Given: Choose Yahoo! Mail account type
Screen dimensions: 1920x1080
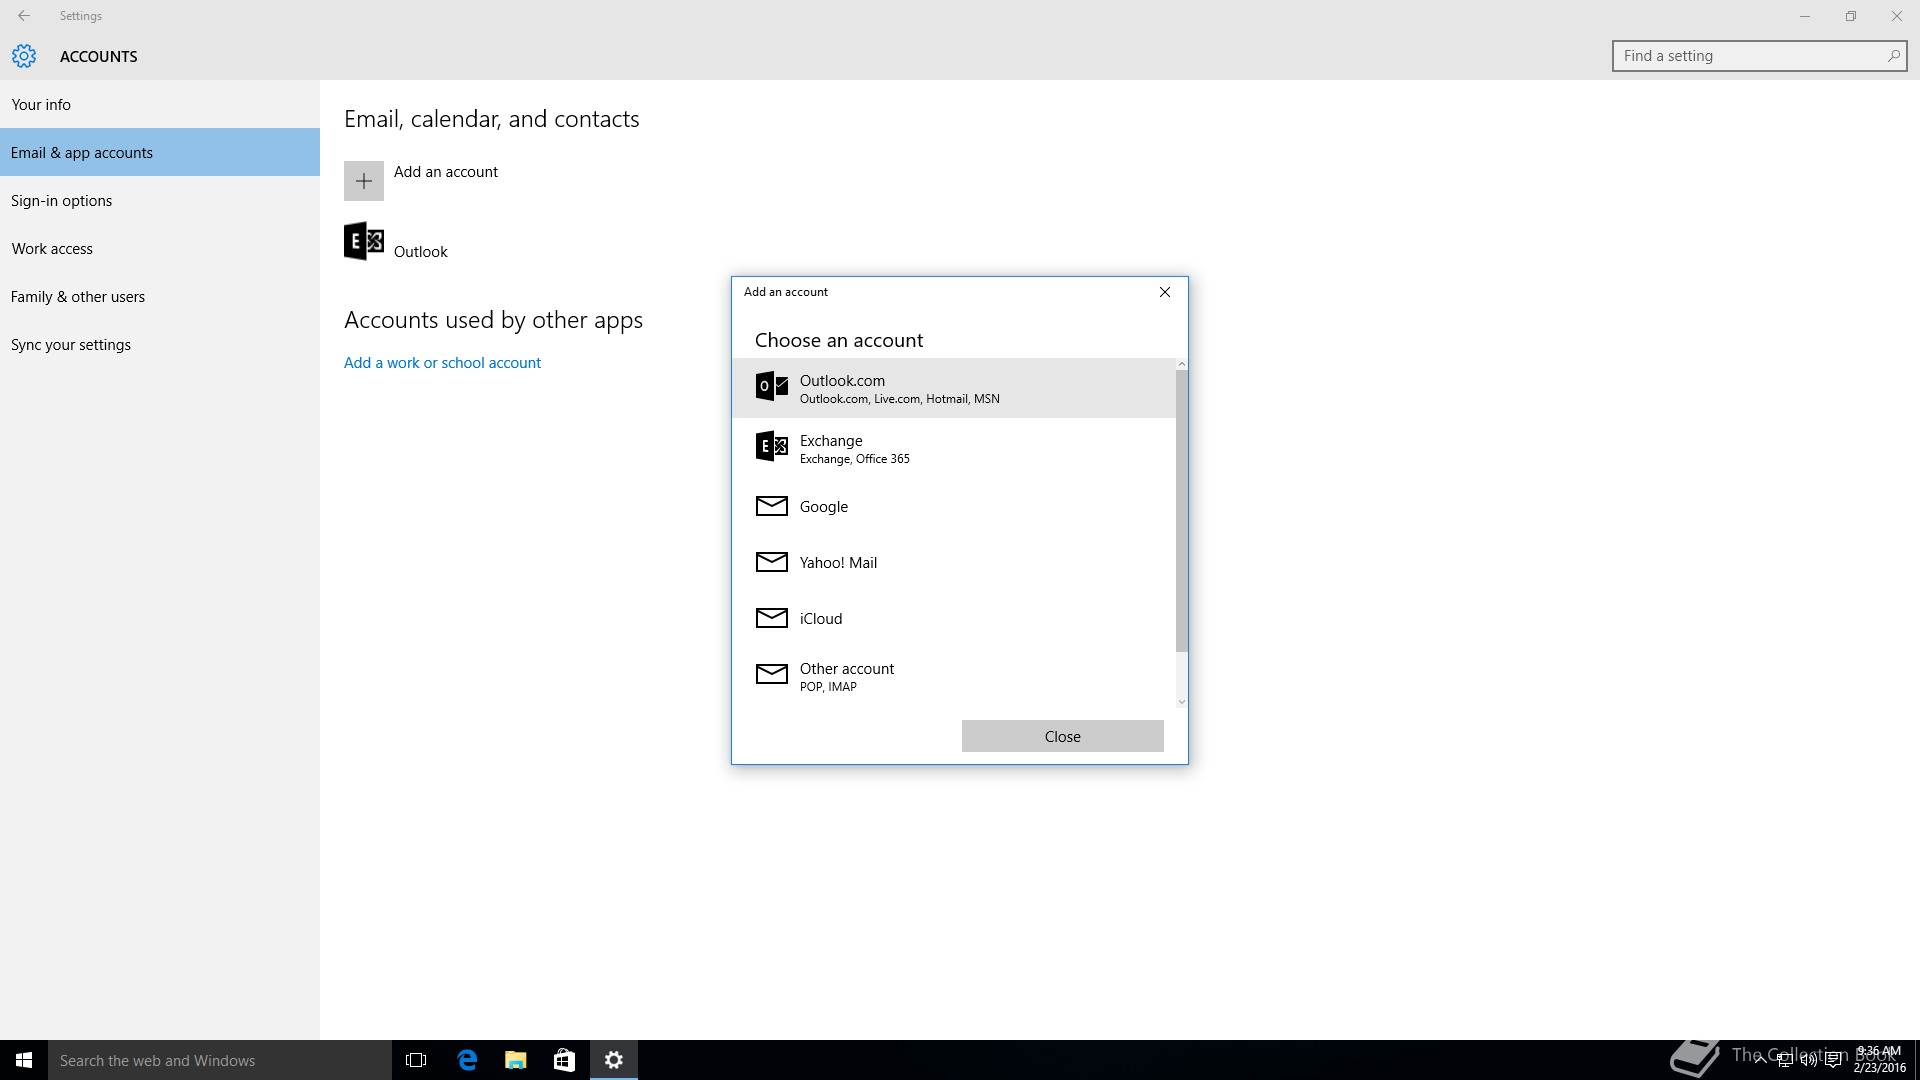Looking at the screenshot, I should [x=954, y=562].
